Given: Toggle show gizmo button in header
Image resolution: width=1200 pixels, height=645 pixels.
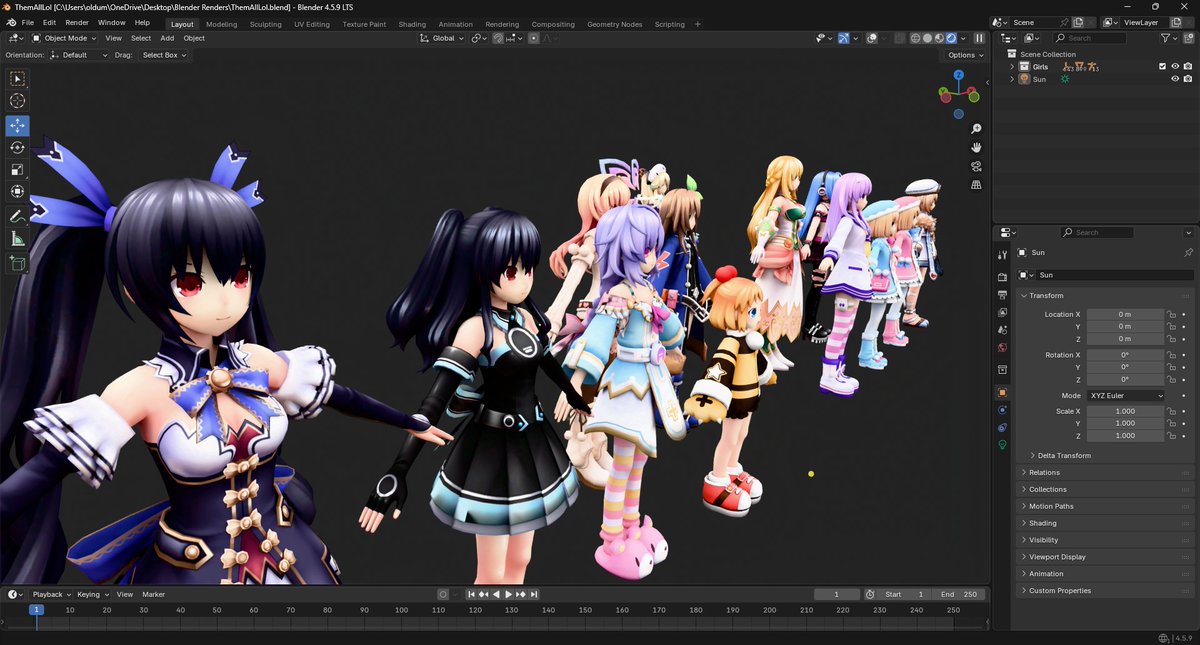Looking at the screenshot, I should click(x=844, y=38).
